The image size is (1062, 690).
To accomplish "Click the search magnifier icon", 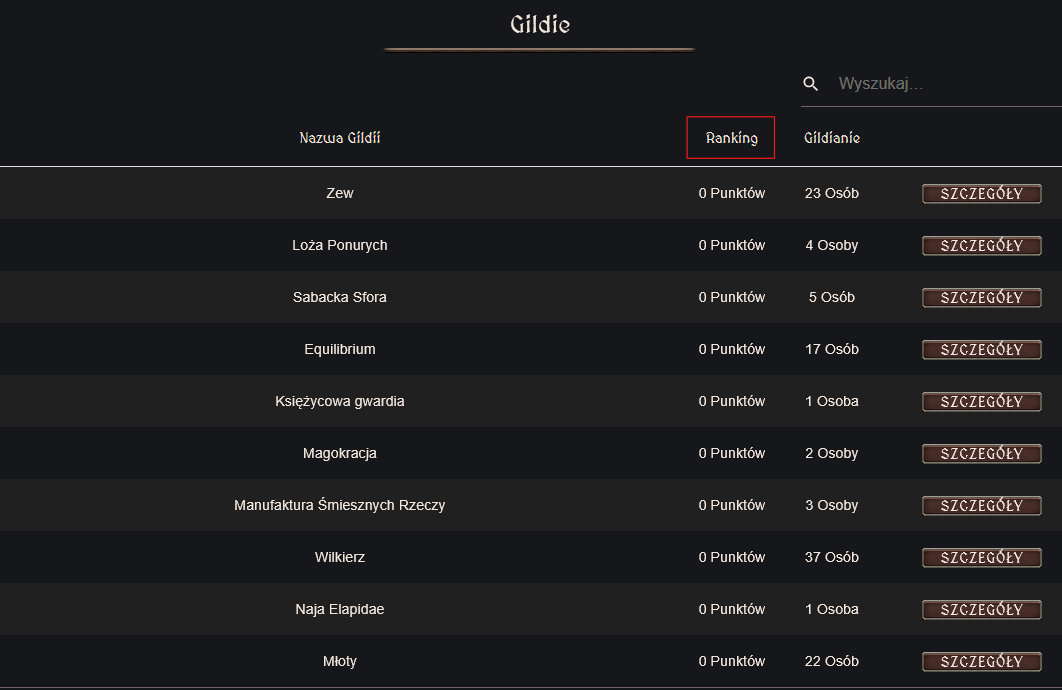I will click(811, 84).
